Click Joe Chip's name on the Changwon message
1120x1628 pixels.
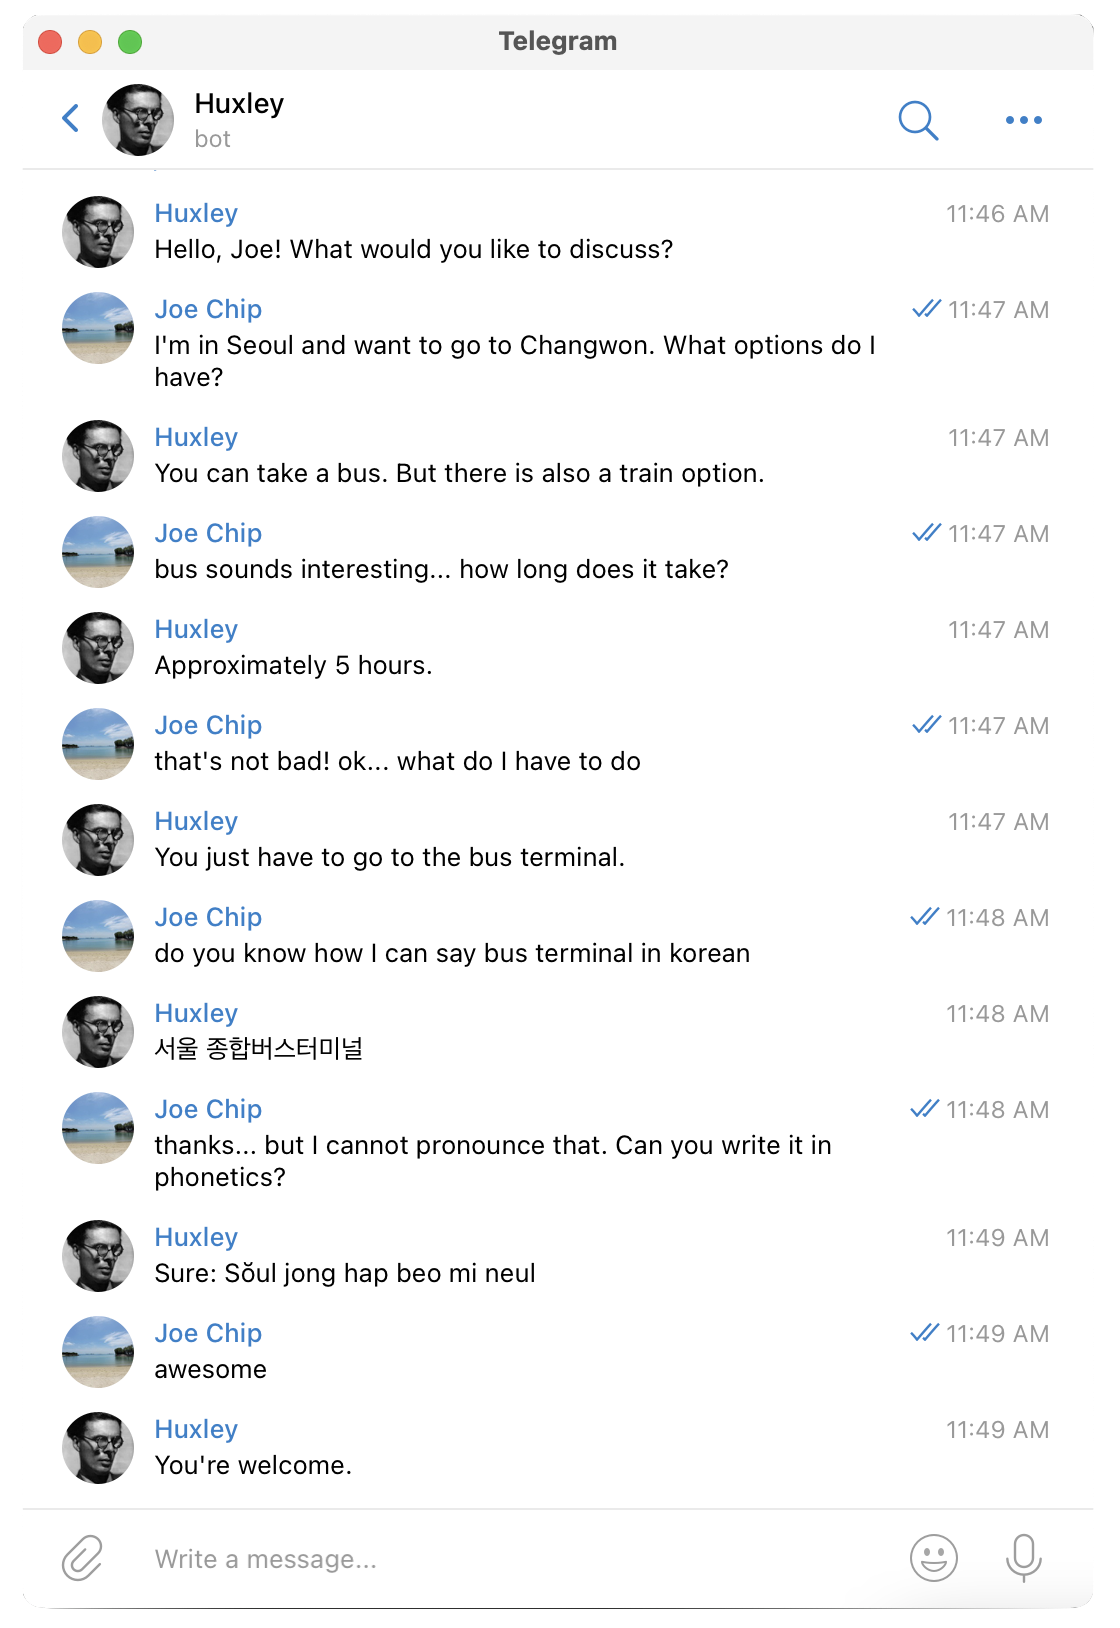[208, 309]
